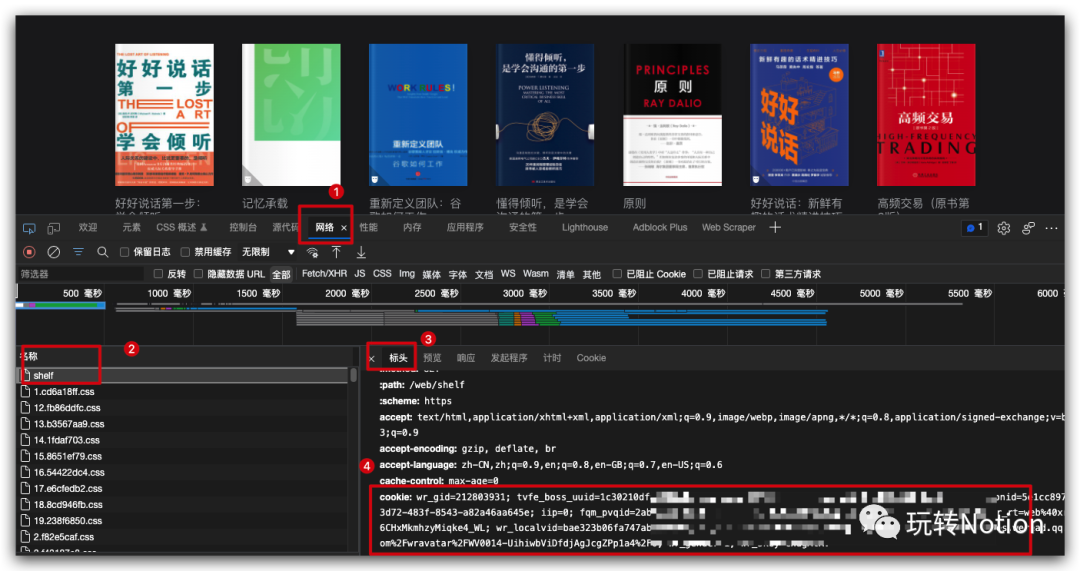This screenshot has height=571, width=1080.
Task: Click the 筛选器 filter input field
Action: click(80, 274)
